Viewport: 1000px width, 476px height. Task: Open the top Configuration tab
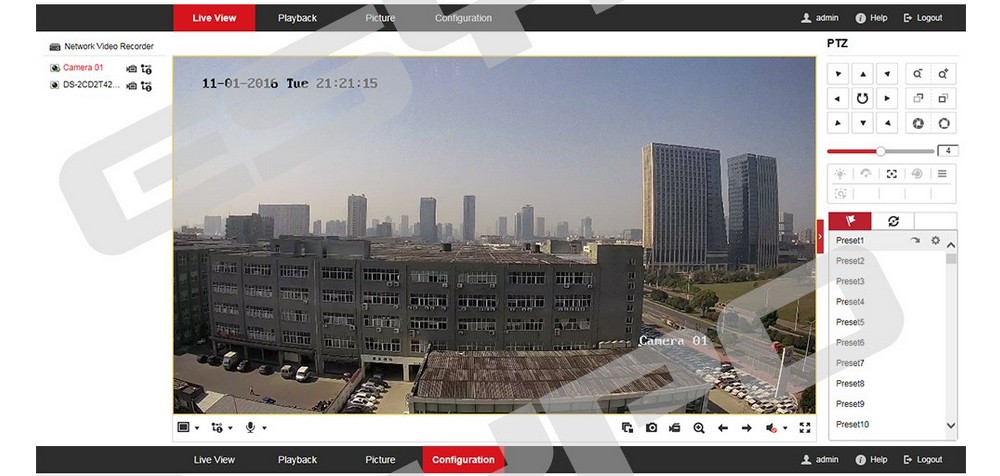(x=463, y=18)
